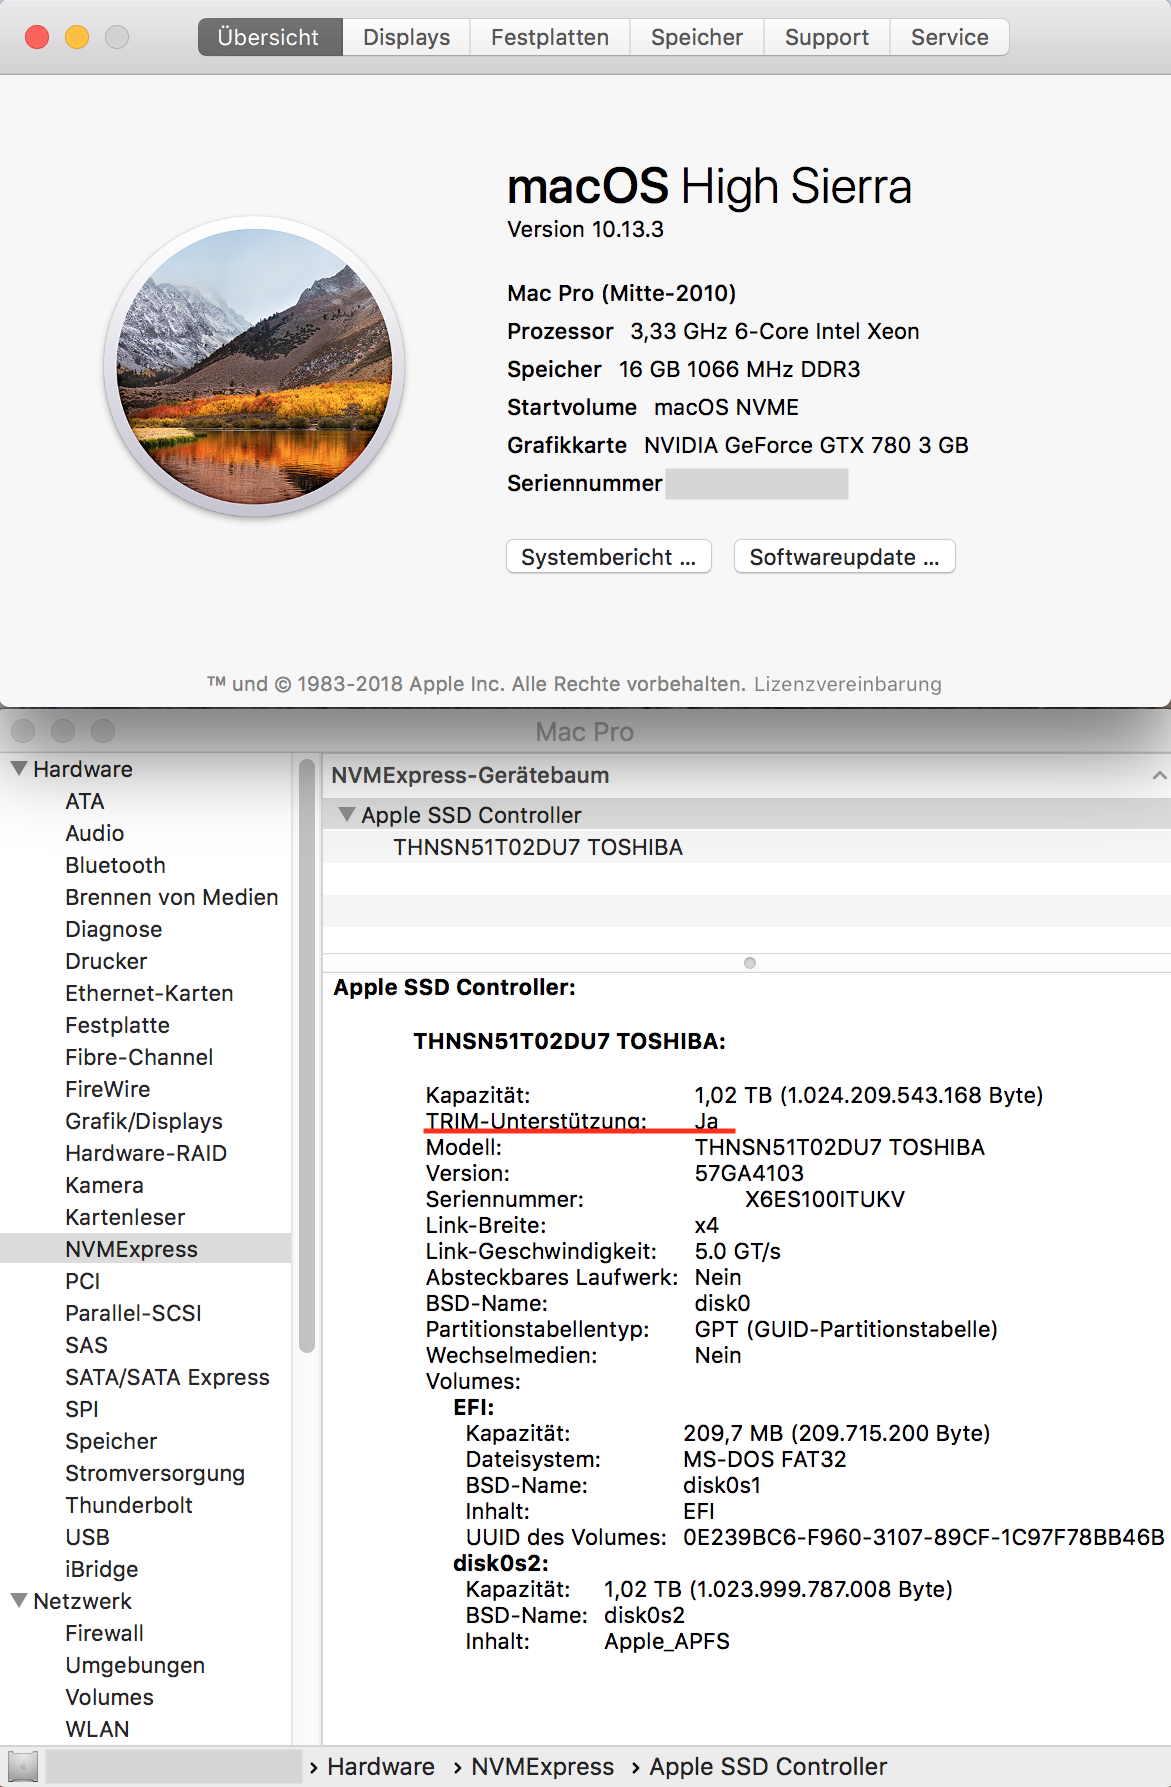1171x1787 pixels.
Task: Select Stromversorgung in the sidebar
Action: [x=155, y=1473]
